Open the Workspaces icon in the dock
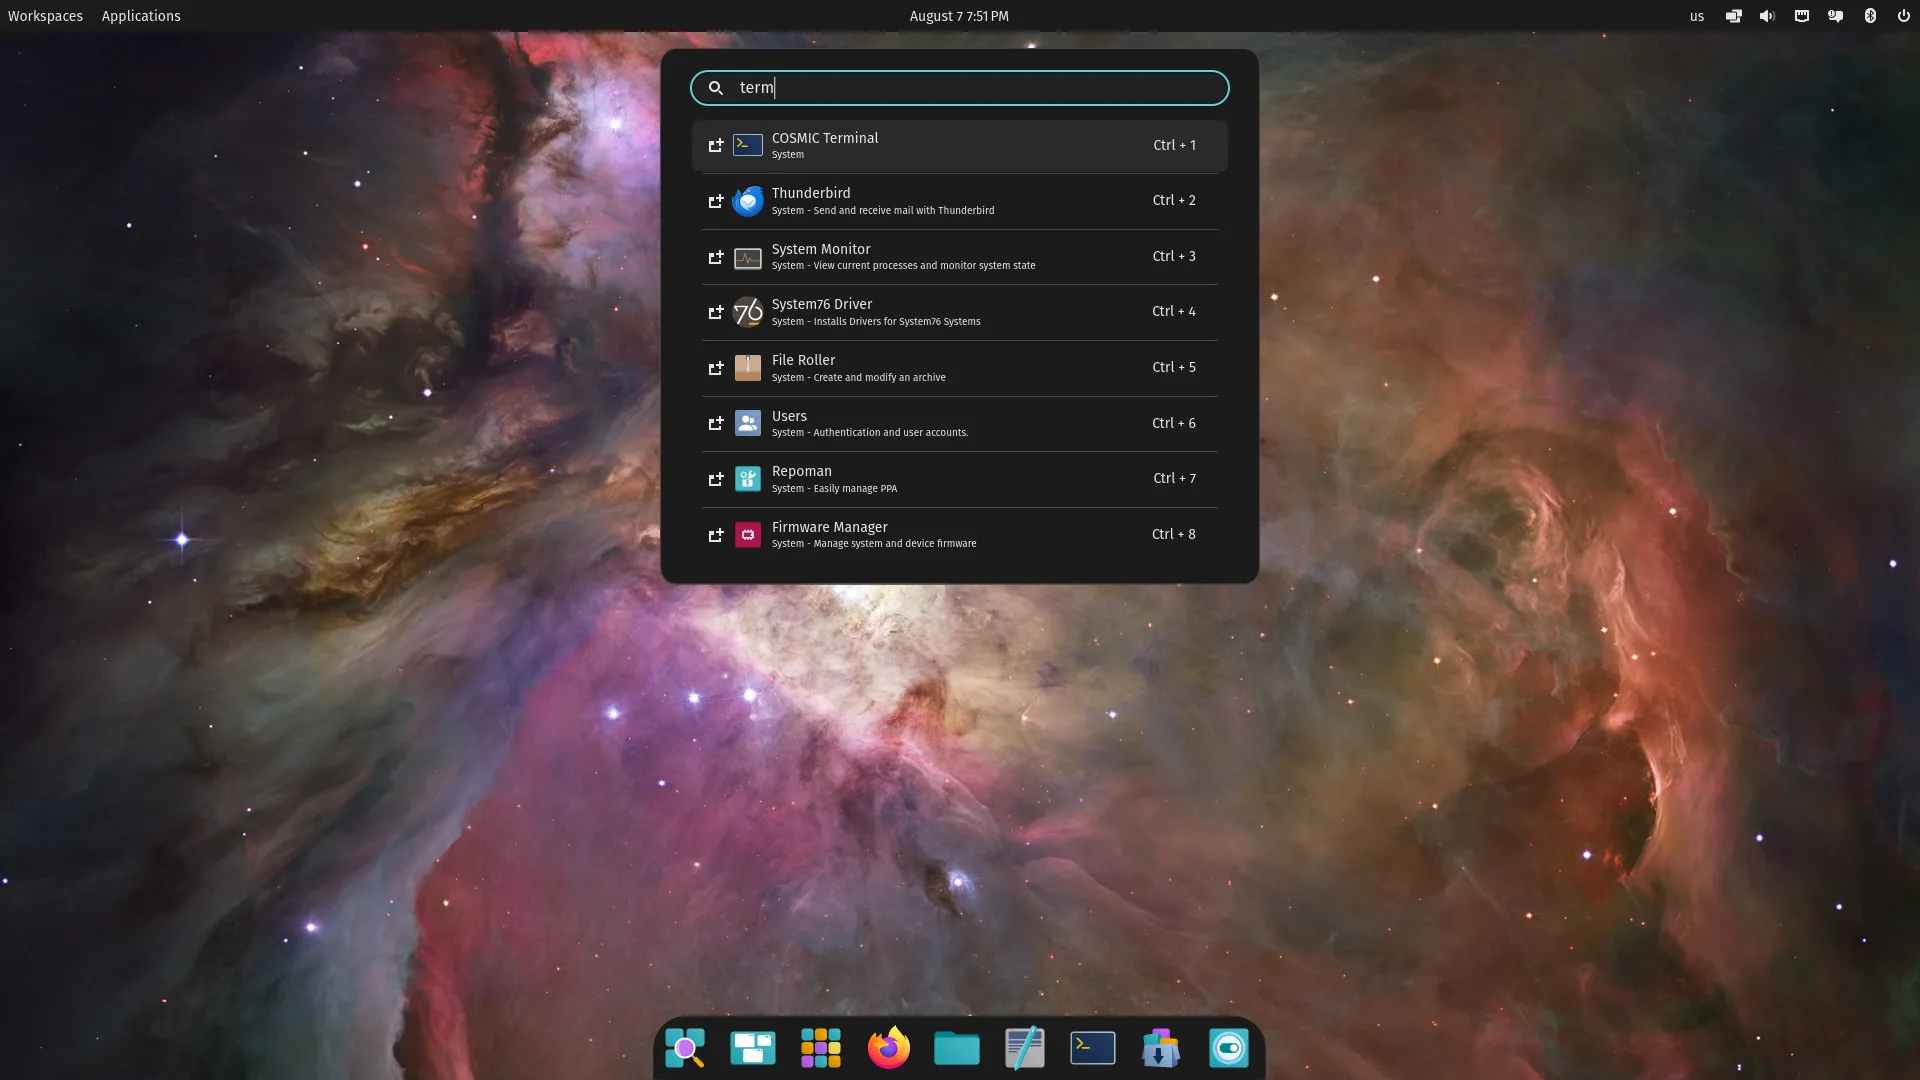The width and height of the screenshot is (1920, 1080). pos(753,1048)
